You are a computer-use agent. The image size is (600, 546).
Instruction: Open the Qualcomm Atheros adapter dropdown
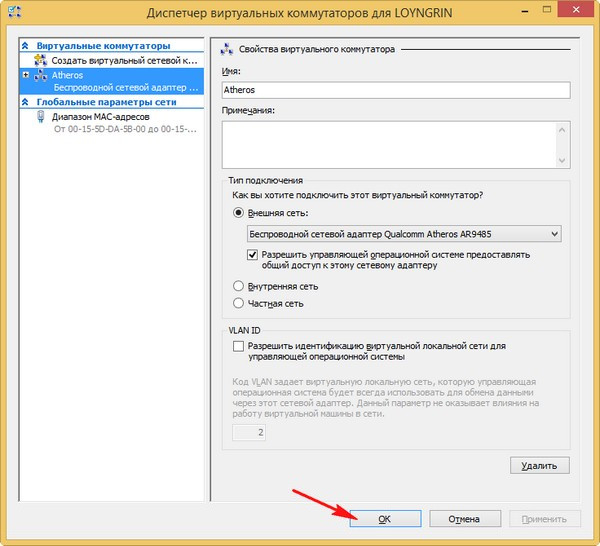(x=553, y=233)
